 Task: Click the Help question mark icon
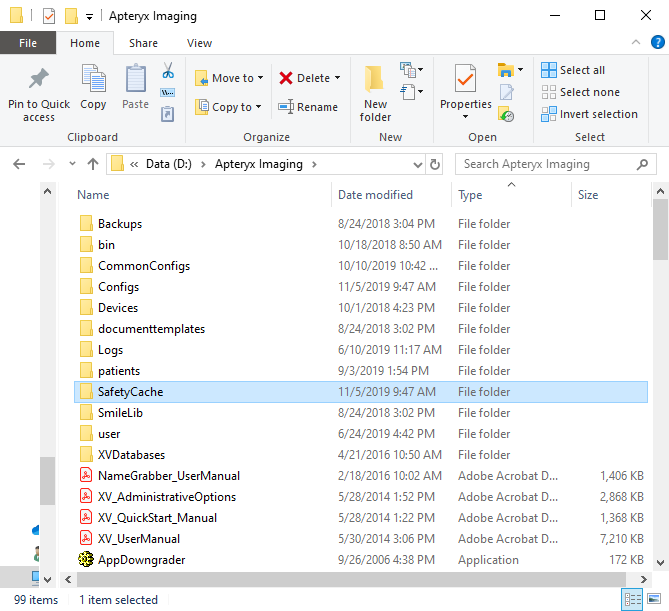[657, 42]
